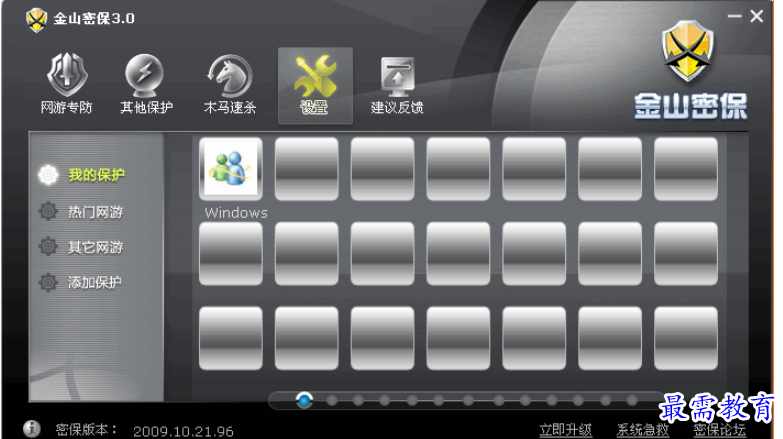
Task: Click the gear icon beside 热门网游
Action: click(48, 211)
